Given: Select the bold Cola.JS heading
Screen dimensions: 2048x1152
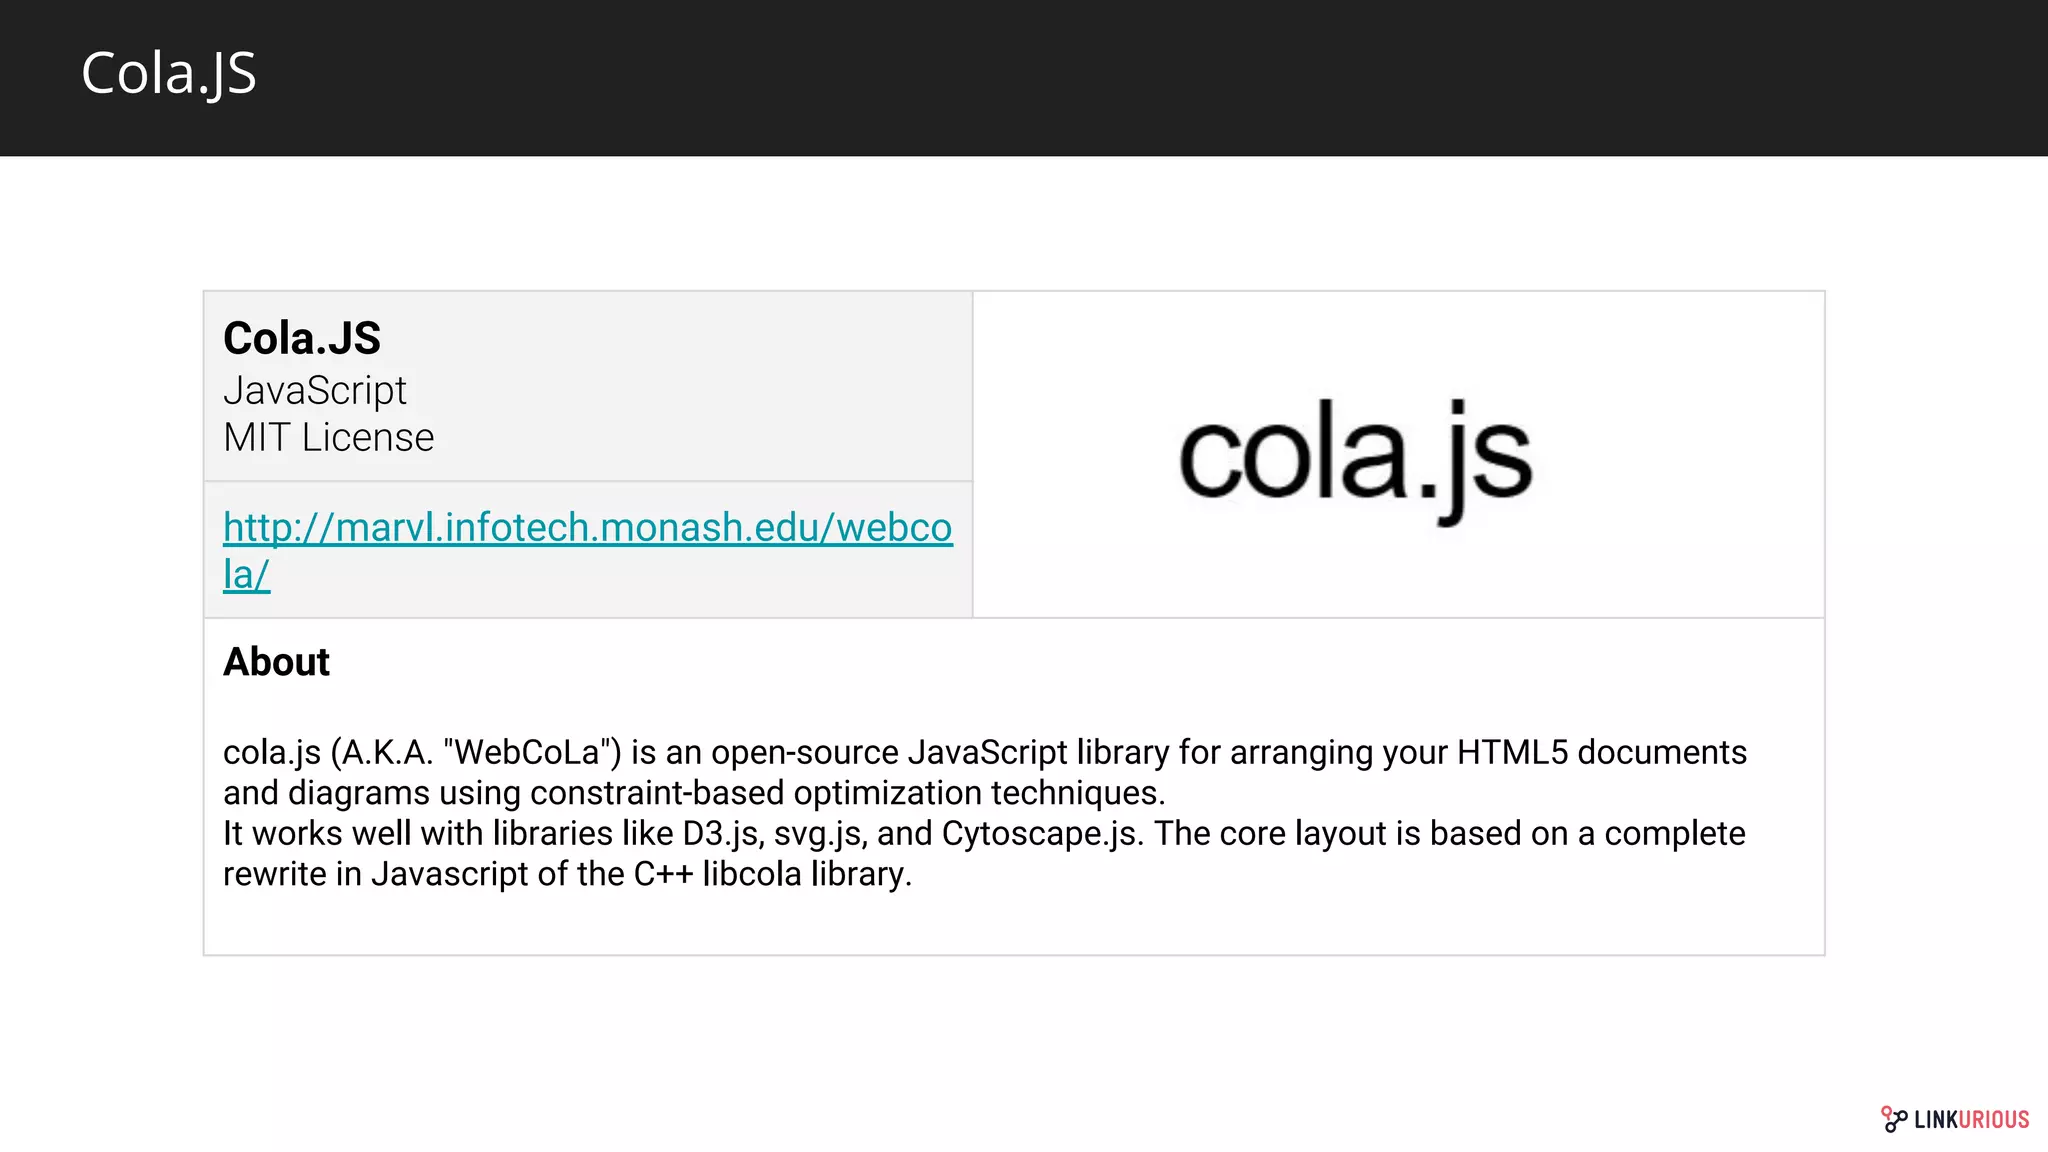Looking at the screenshot, I should 301,338.
